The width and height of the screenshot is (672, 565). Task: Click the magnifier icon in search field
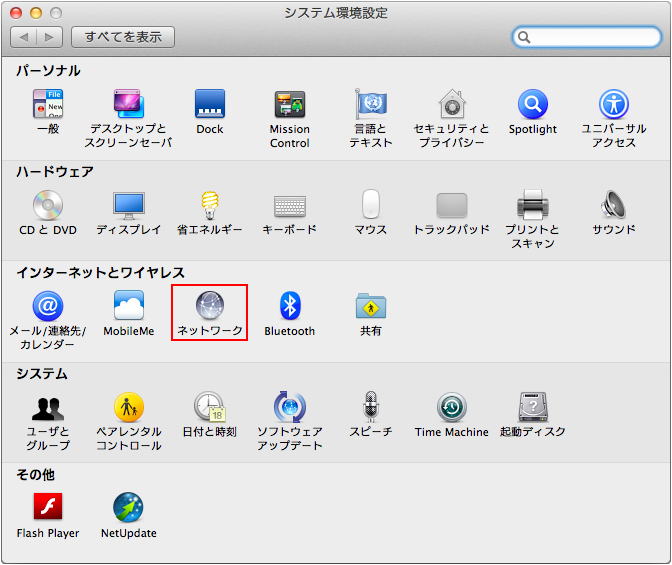[524, 37]
